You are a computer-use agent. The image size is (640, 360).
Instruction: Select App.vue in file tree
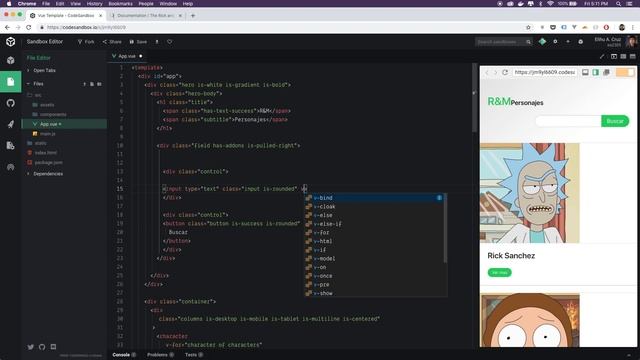[x=64, y=124]
